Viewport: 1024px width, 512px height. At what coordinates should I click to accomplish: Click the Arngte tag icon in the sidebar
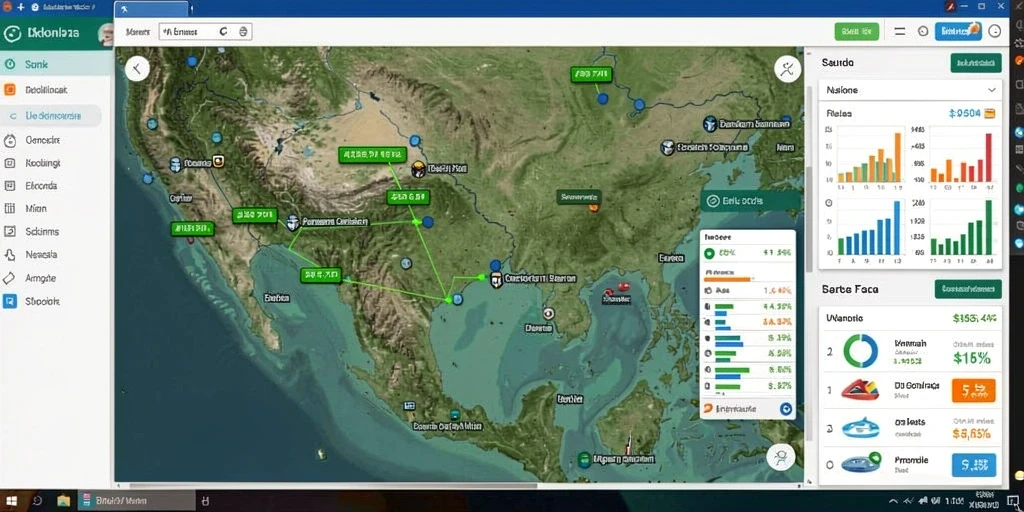click(9, 278)
